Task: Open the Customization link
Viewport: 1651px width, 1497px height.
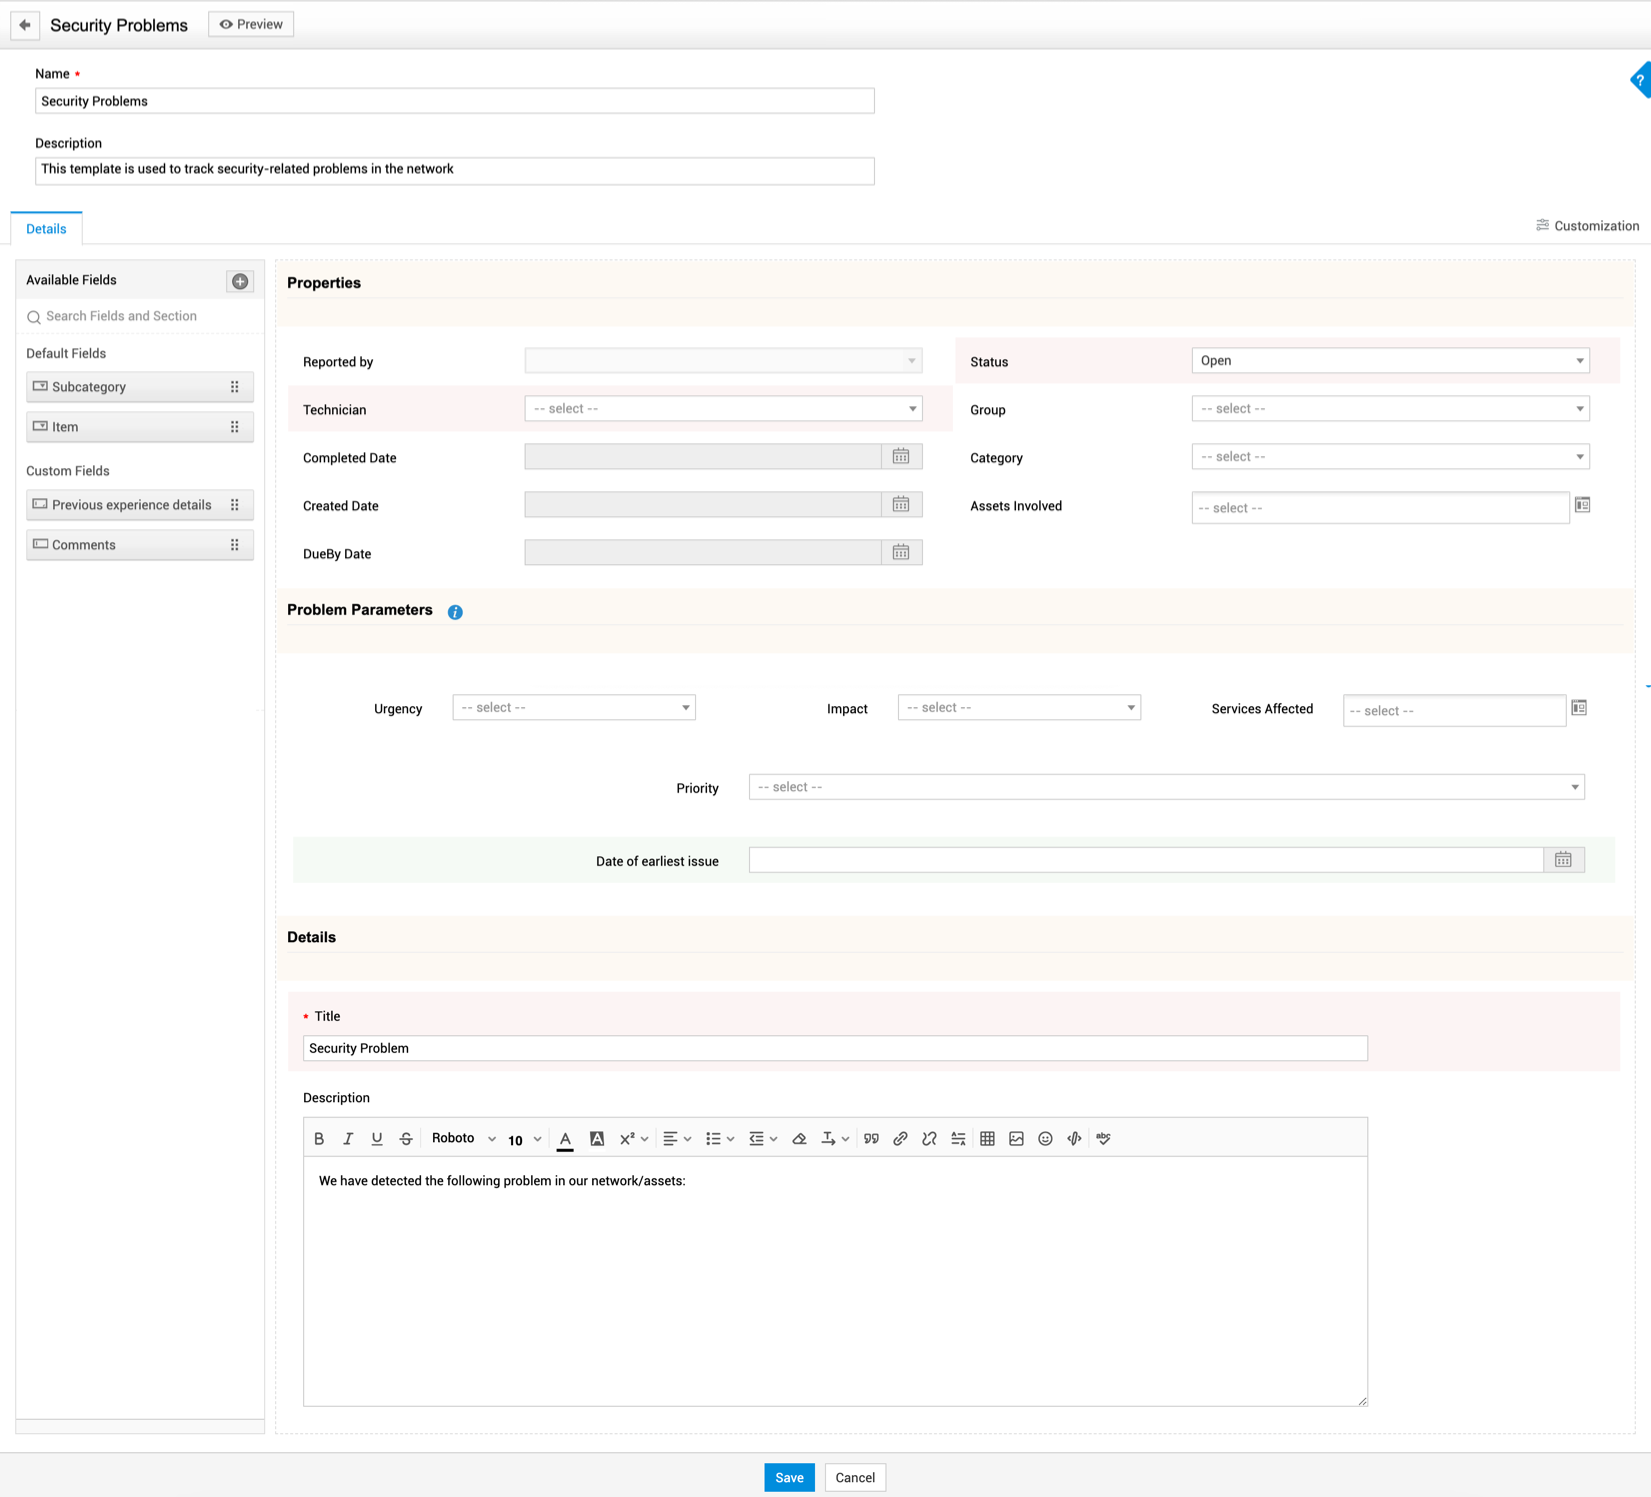Action: [x=1587, y=226]
